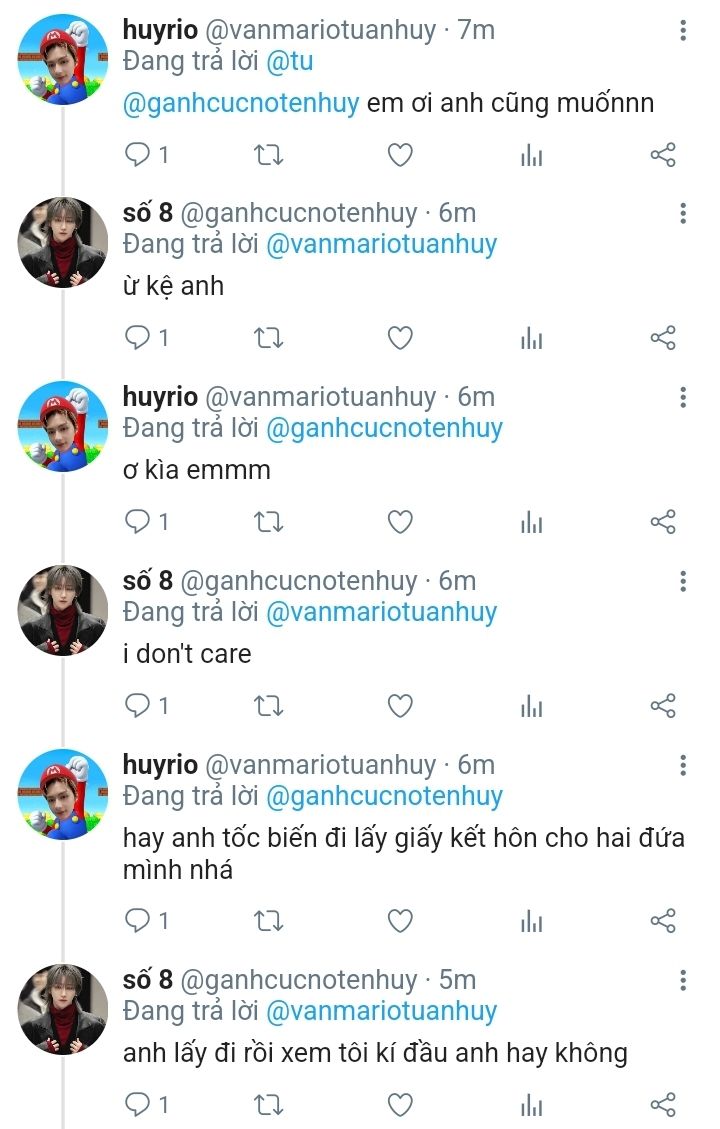Reply to the "ừ kệ anh" tweet
Screen dimensions: 720x1129
pos(137,338)
